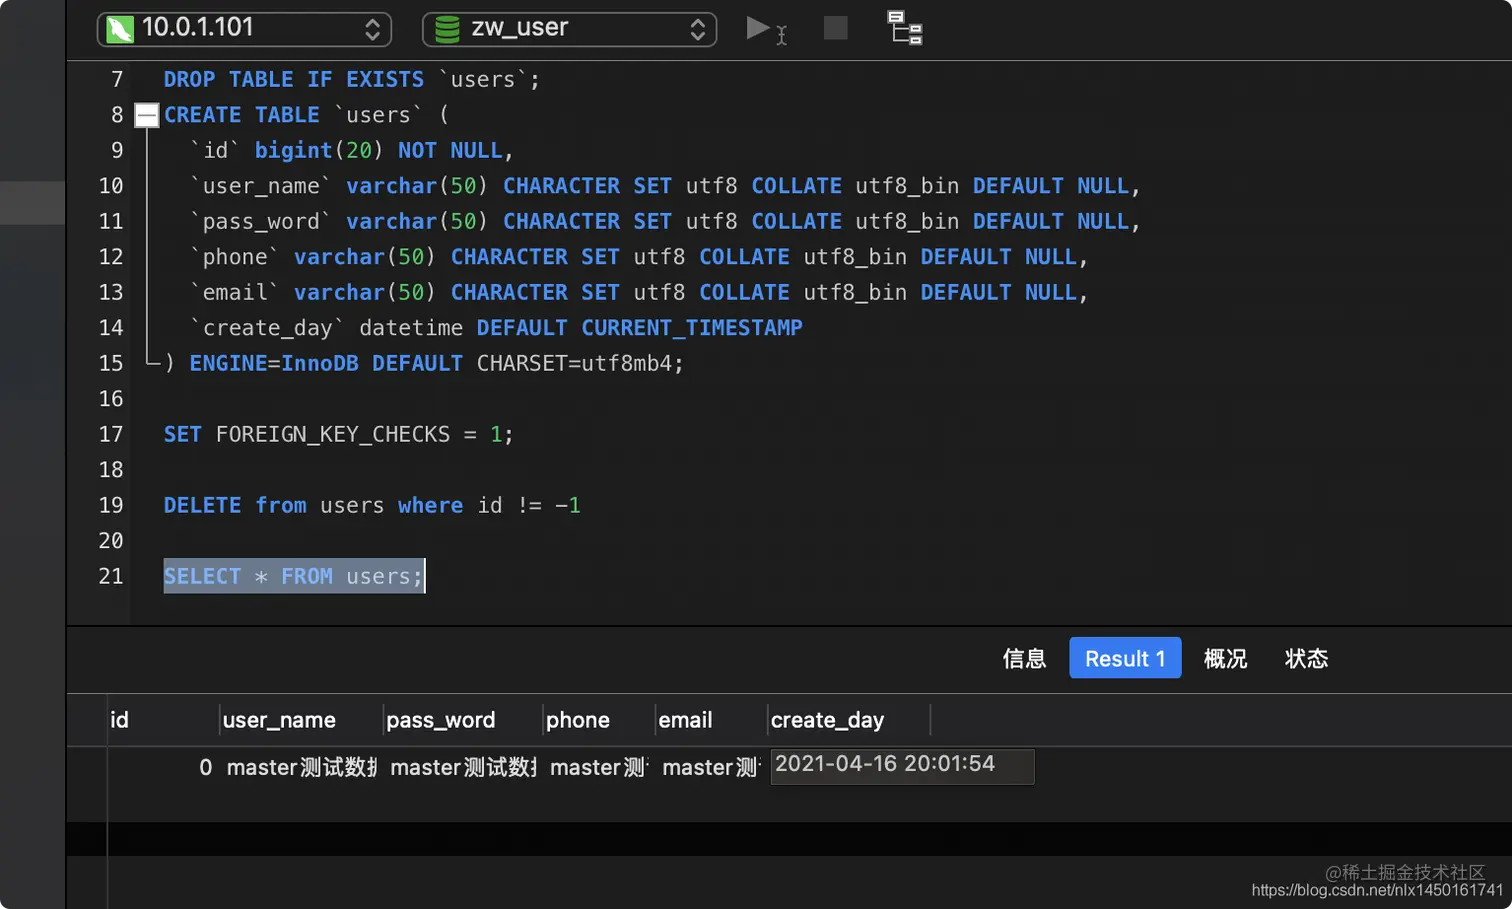The width and height of the screenshot is (1512, 909).
Task: Select the email cell in result row
Action: (x=711, y=767)
